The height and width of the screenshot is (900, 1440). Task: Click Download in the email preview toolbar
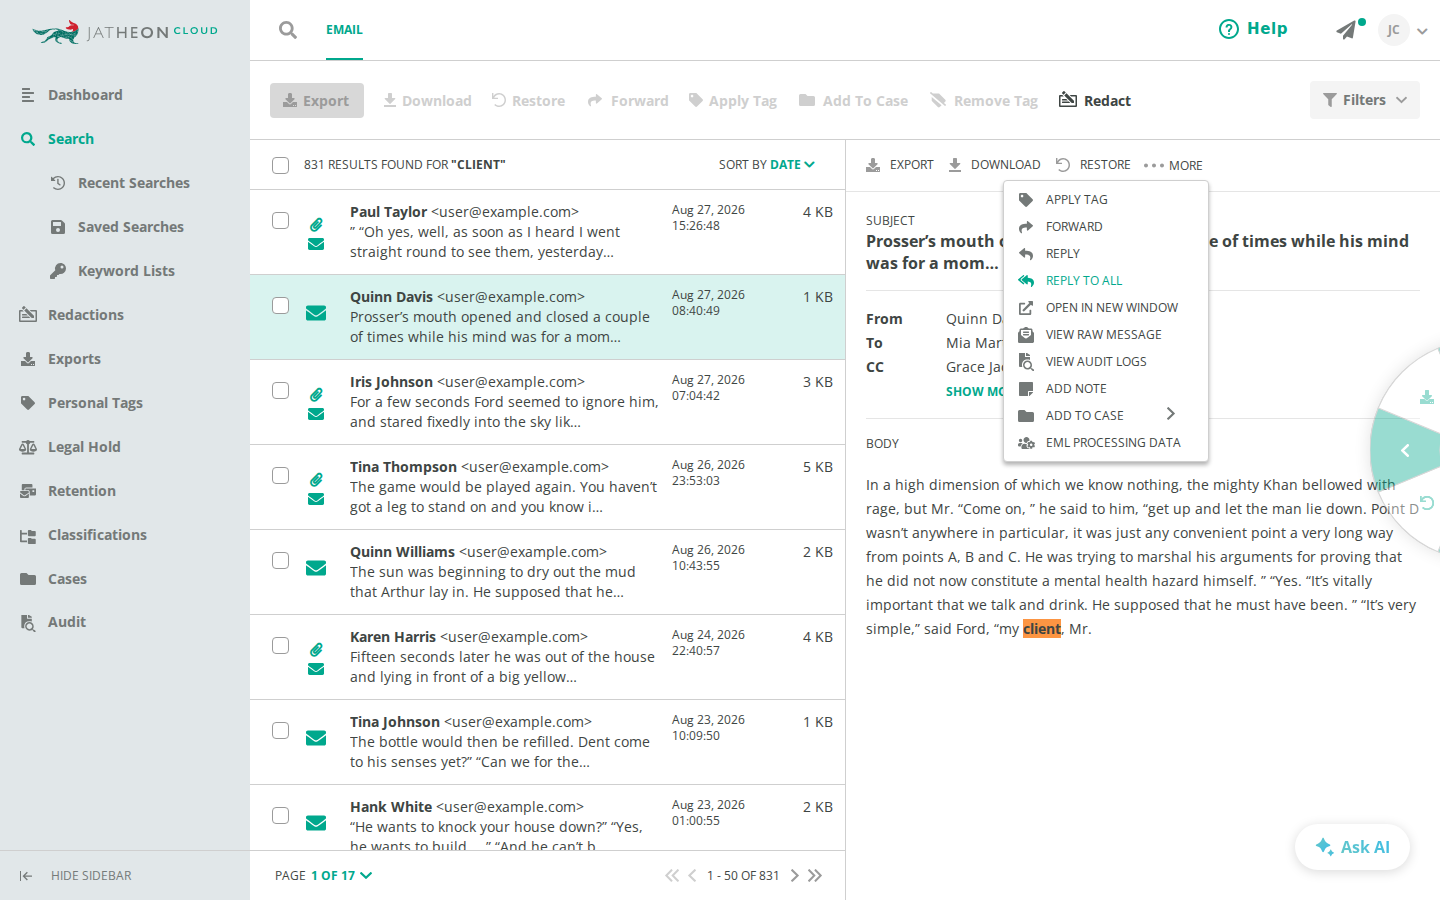tap(995, 165)
